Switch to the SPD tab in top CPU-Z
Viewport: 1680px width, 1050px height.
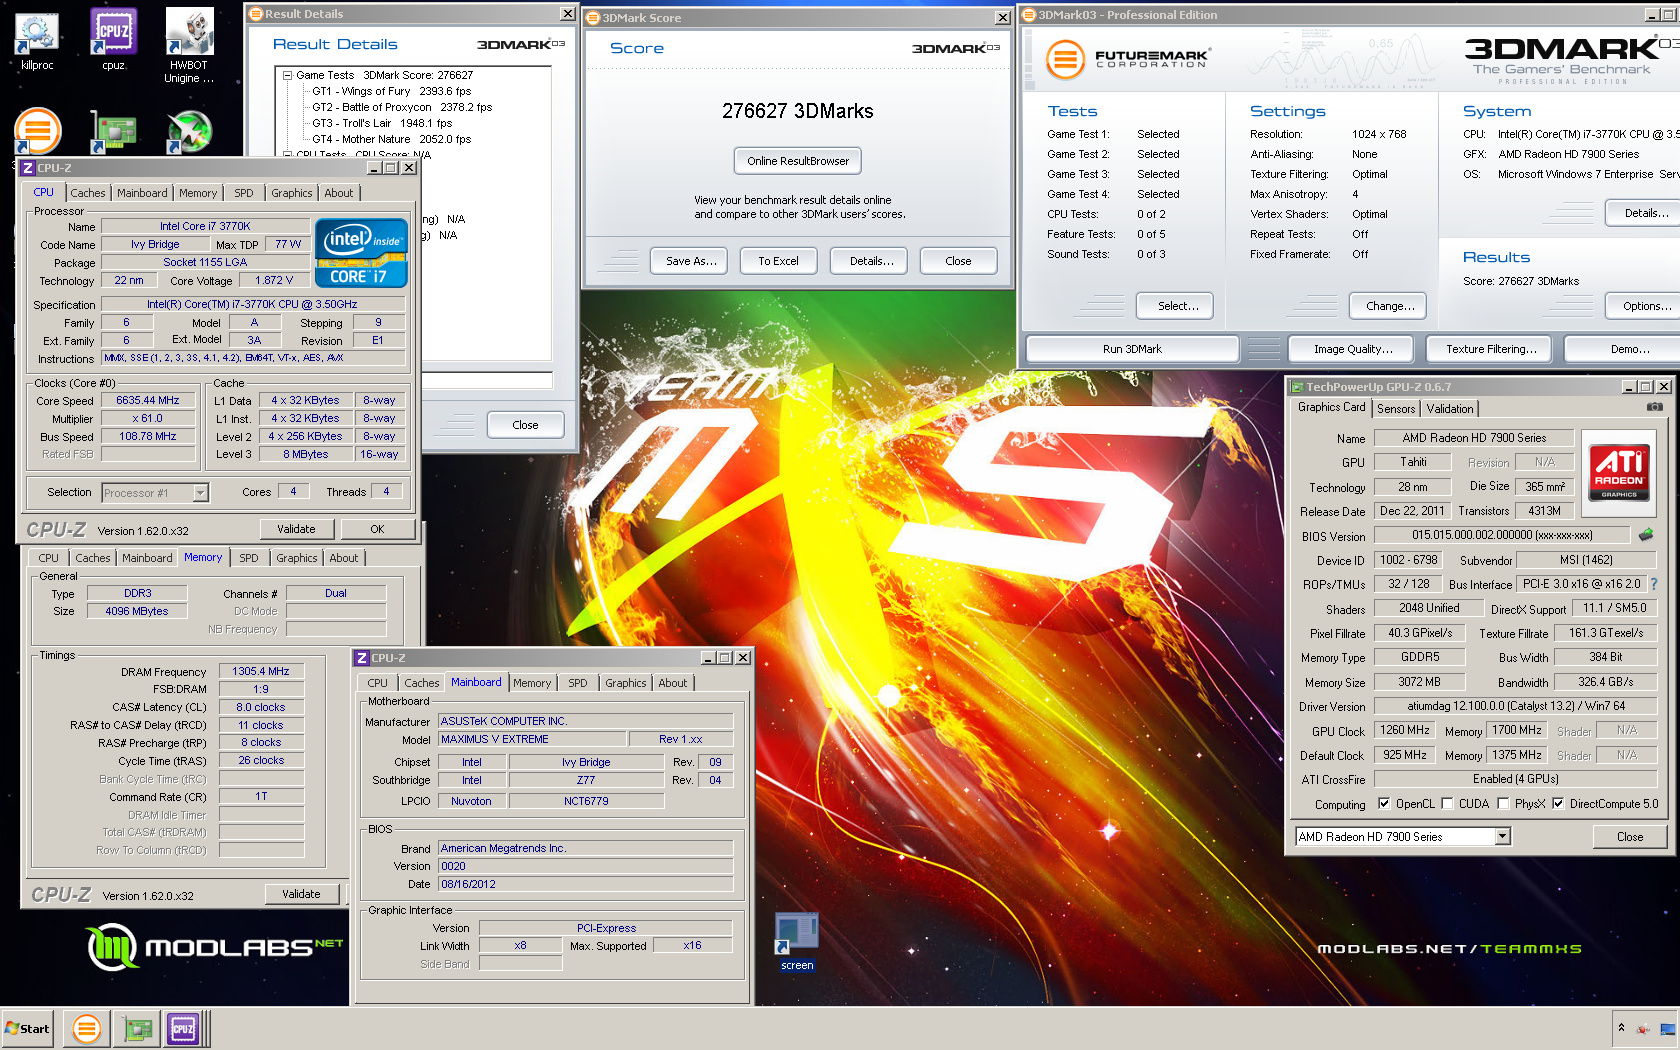[244, 193]
